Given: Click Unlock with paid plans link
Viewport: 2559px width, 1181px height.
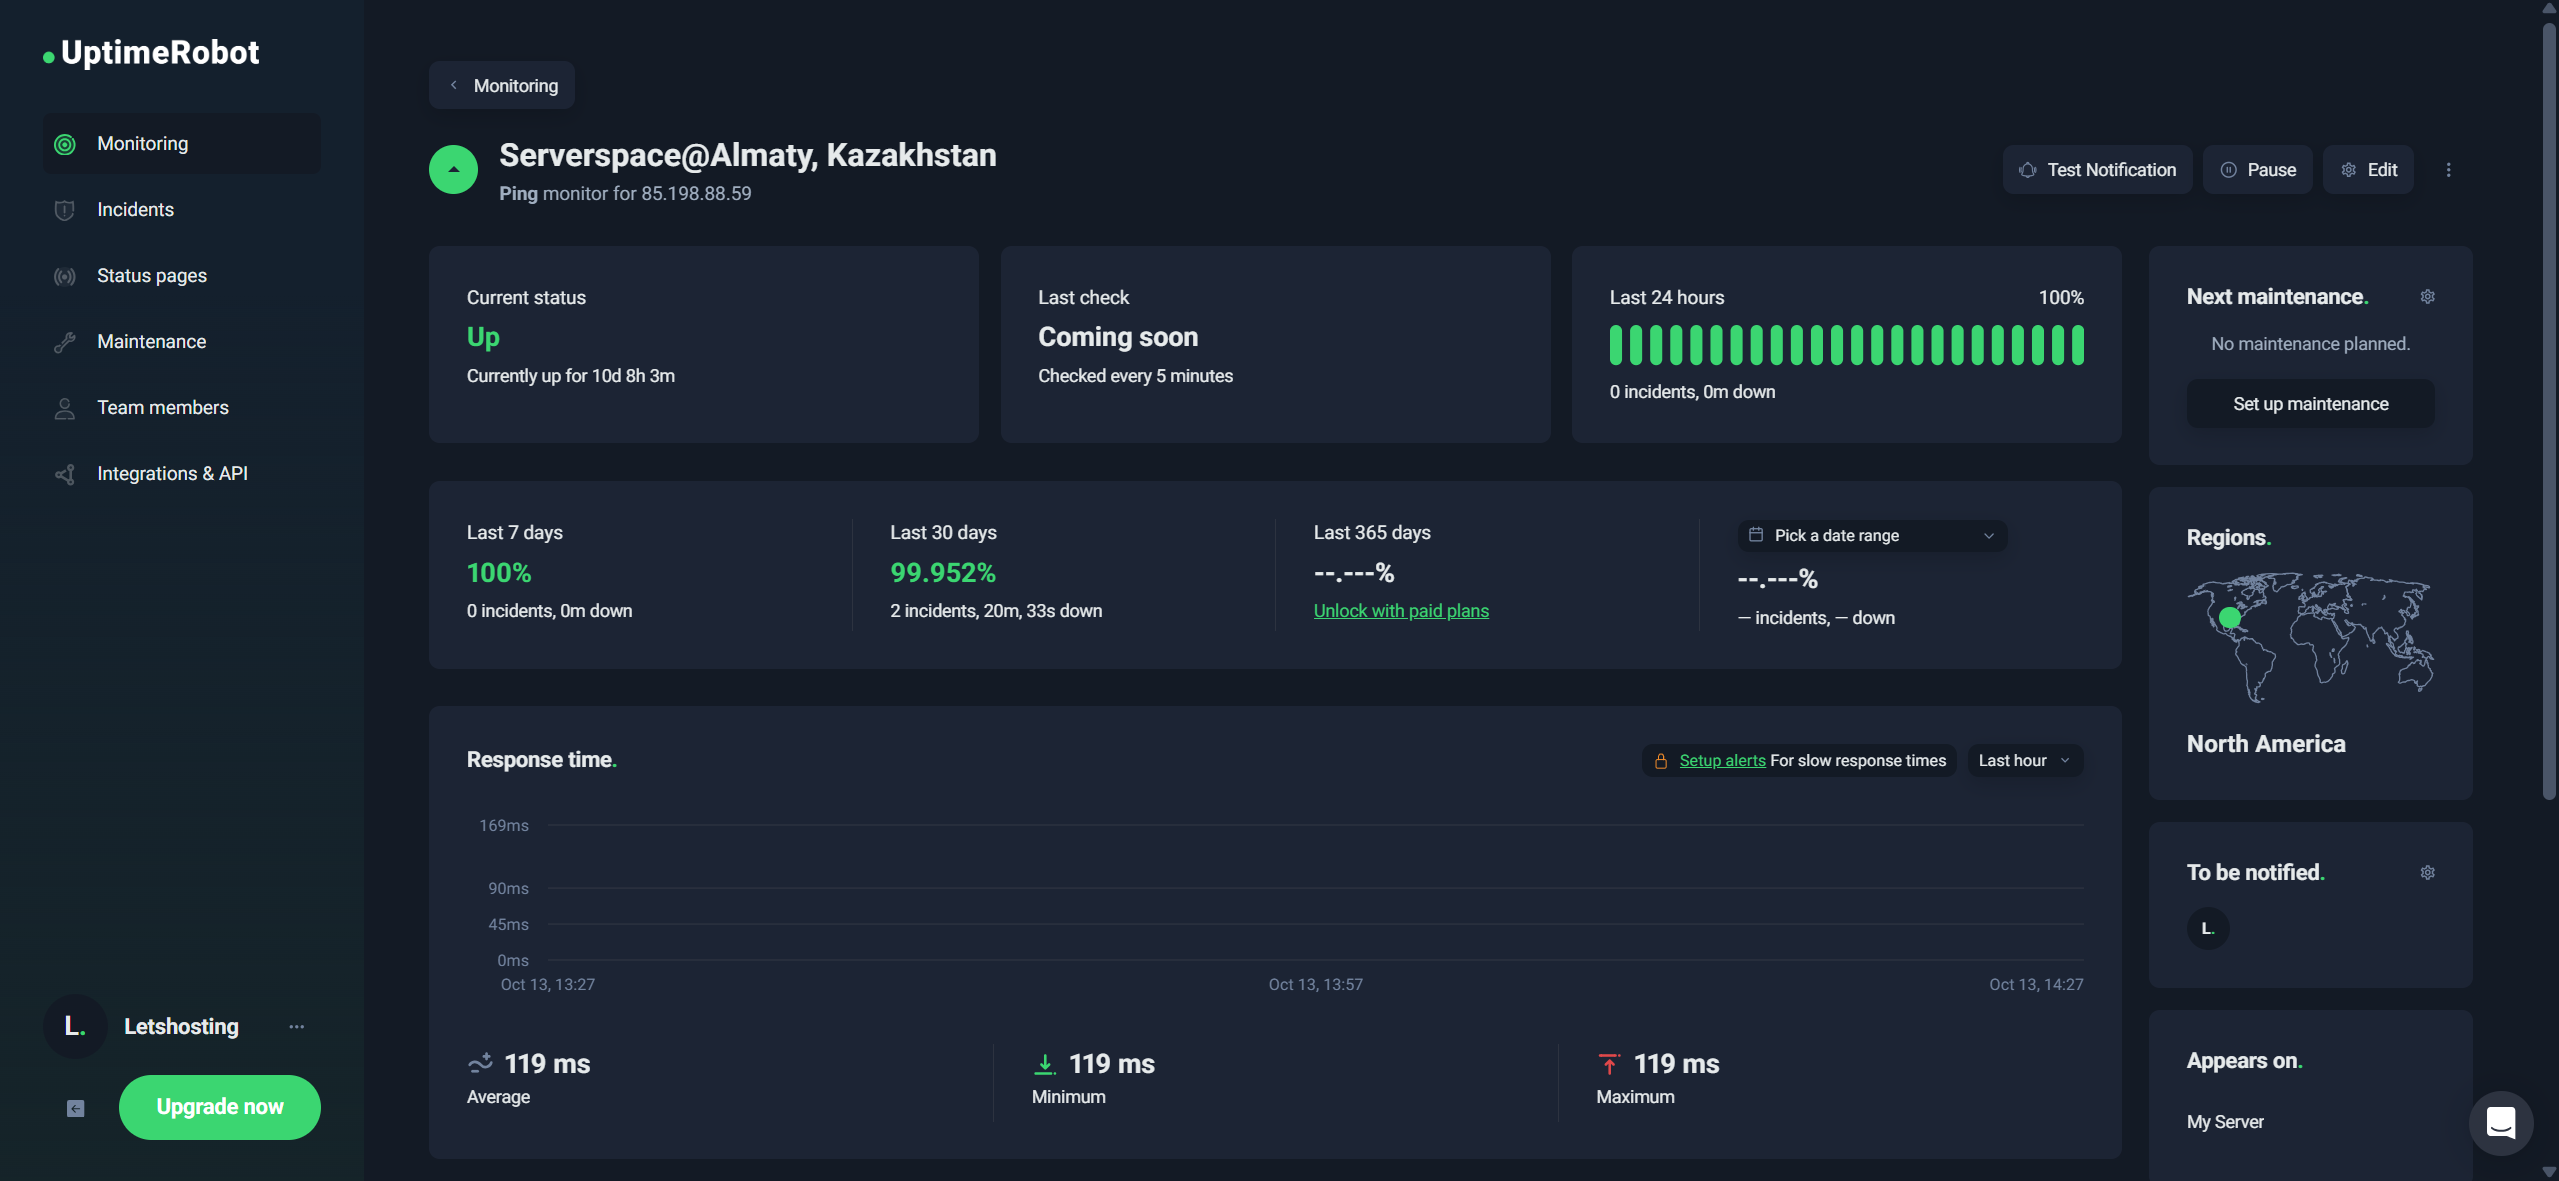Looking at the screenshot, I should [1401, 611].
